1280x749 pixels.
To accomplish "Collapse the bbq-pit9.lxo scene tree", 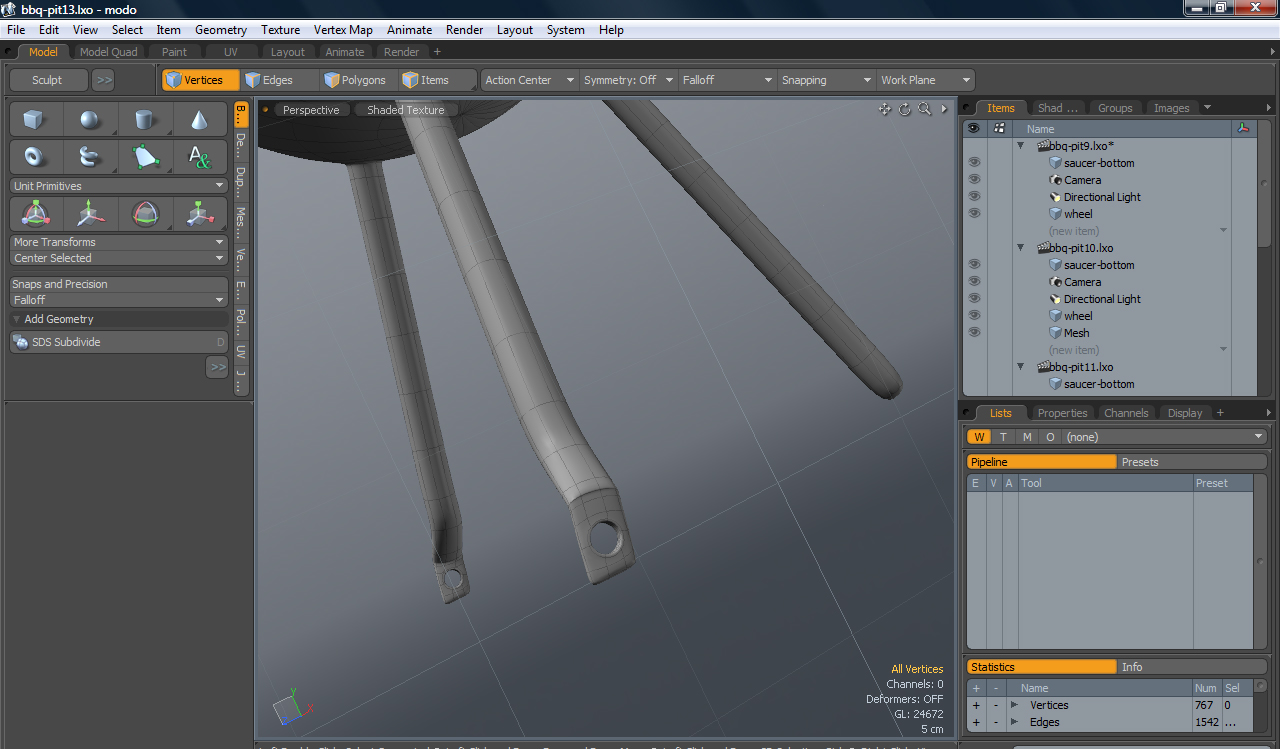I will [x=1021, y=146].
